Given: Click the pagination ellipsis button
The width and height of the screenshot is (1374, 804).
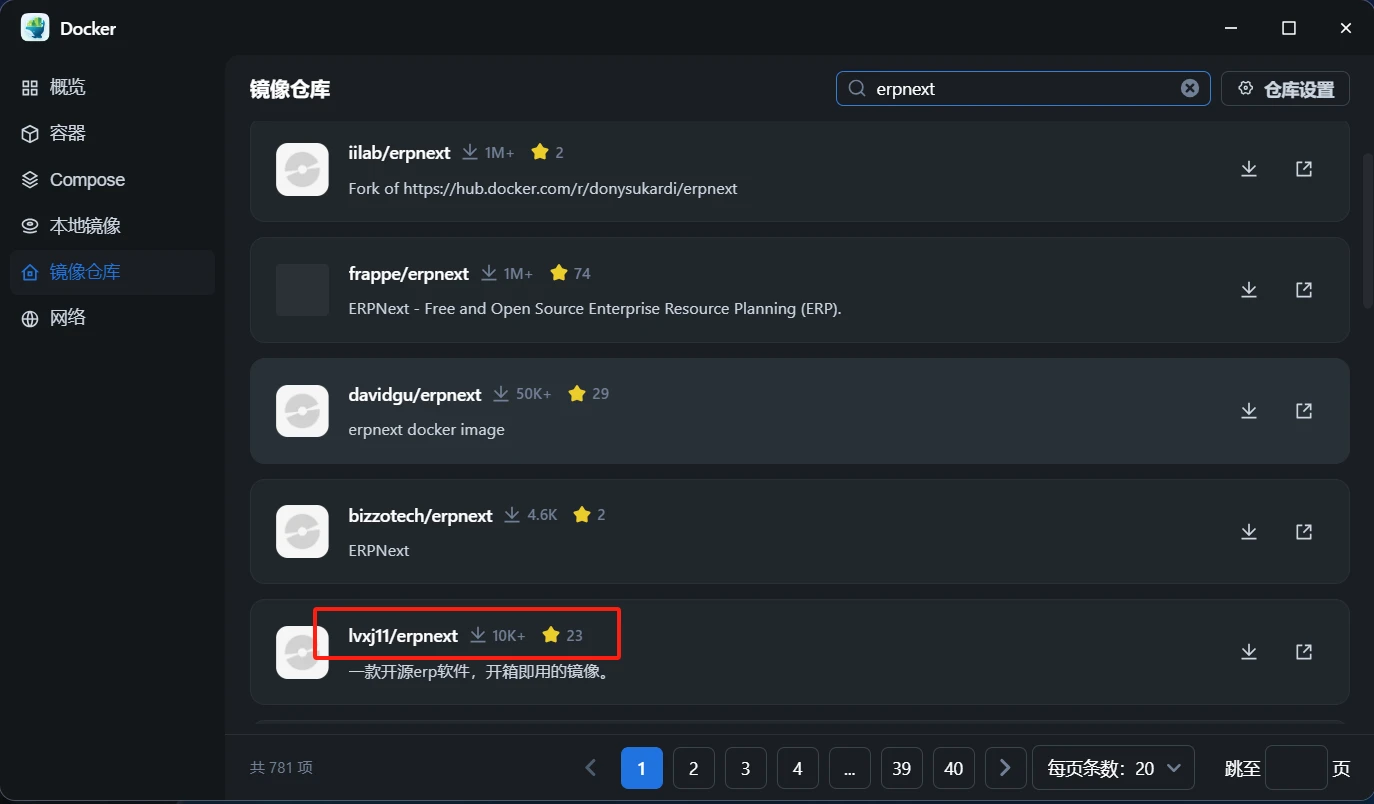Looking at the screenshot, I should click(x=850, y=768).
